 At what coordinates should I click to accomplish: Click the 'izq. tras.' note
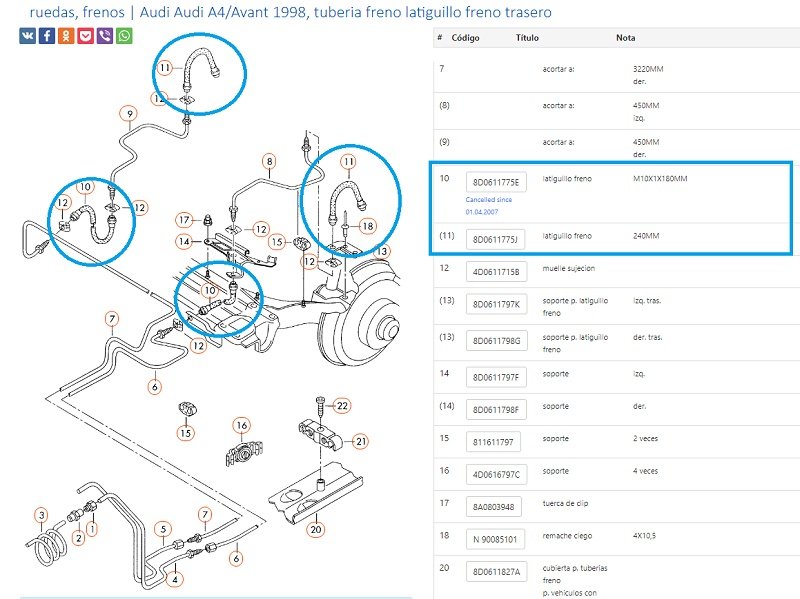pyautogui.click(x=647, y=301)
